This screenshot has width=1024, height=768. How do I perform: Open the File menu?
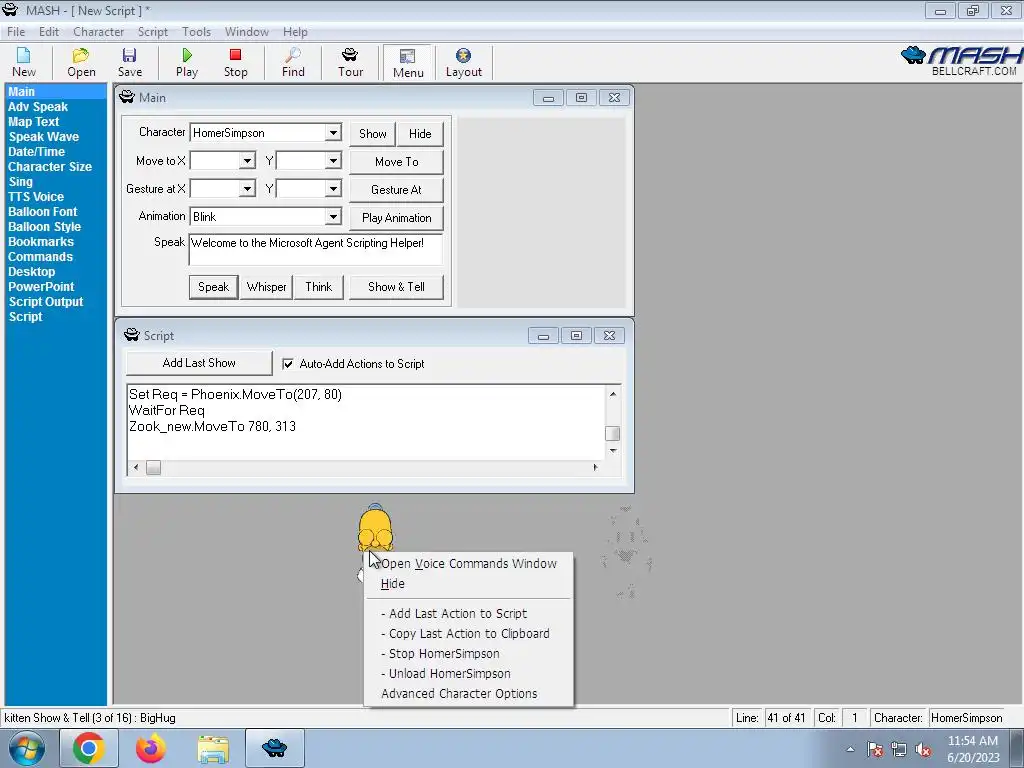[x=16, y=31]
